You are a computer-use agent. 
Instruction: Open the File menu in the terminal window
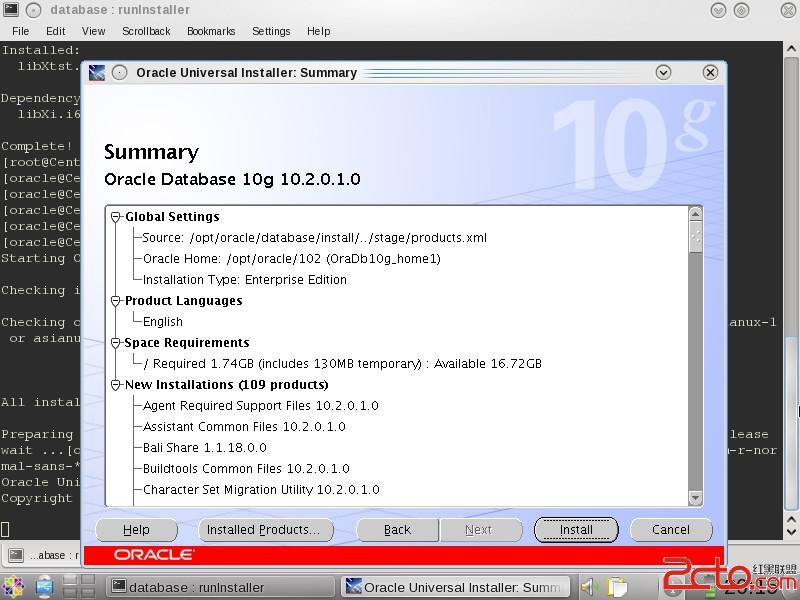[20, 31]
